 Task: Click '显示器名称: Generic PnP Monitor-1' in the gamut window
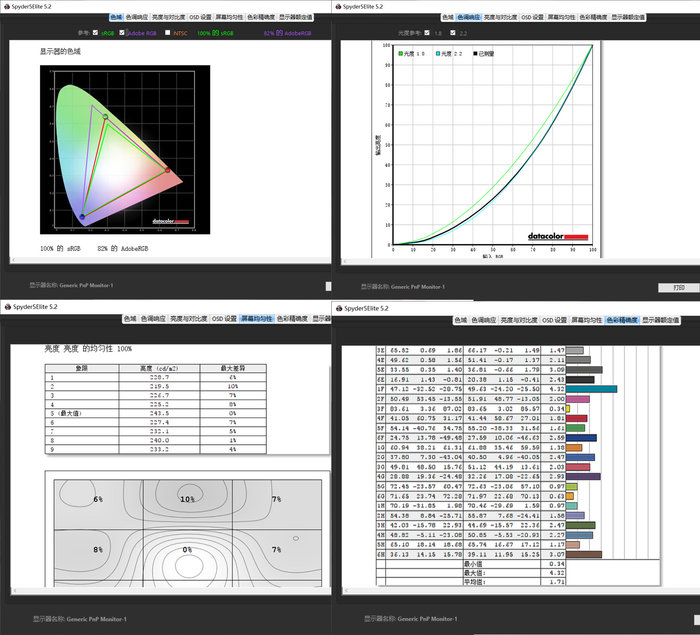click(x=71, y=285)
